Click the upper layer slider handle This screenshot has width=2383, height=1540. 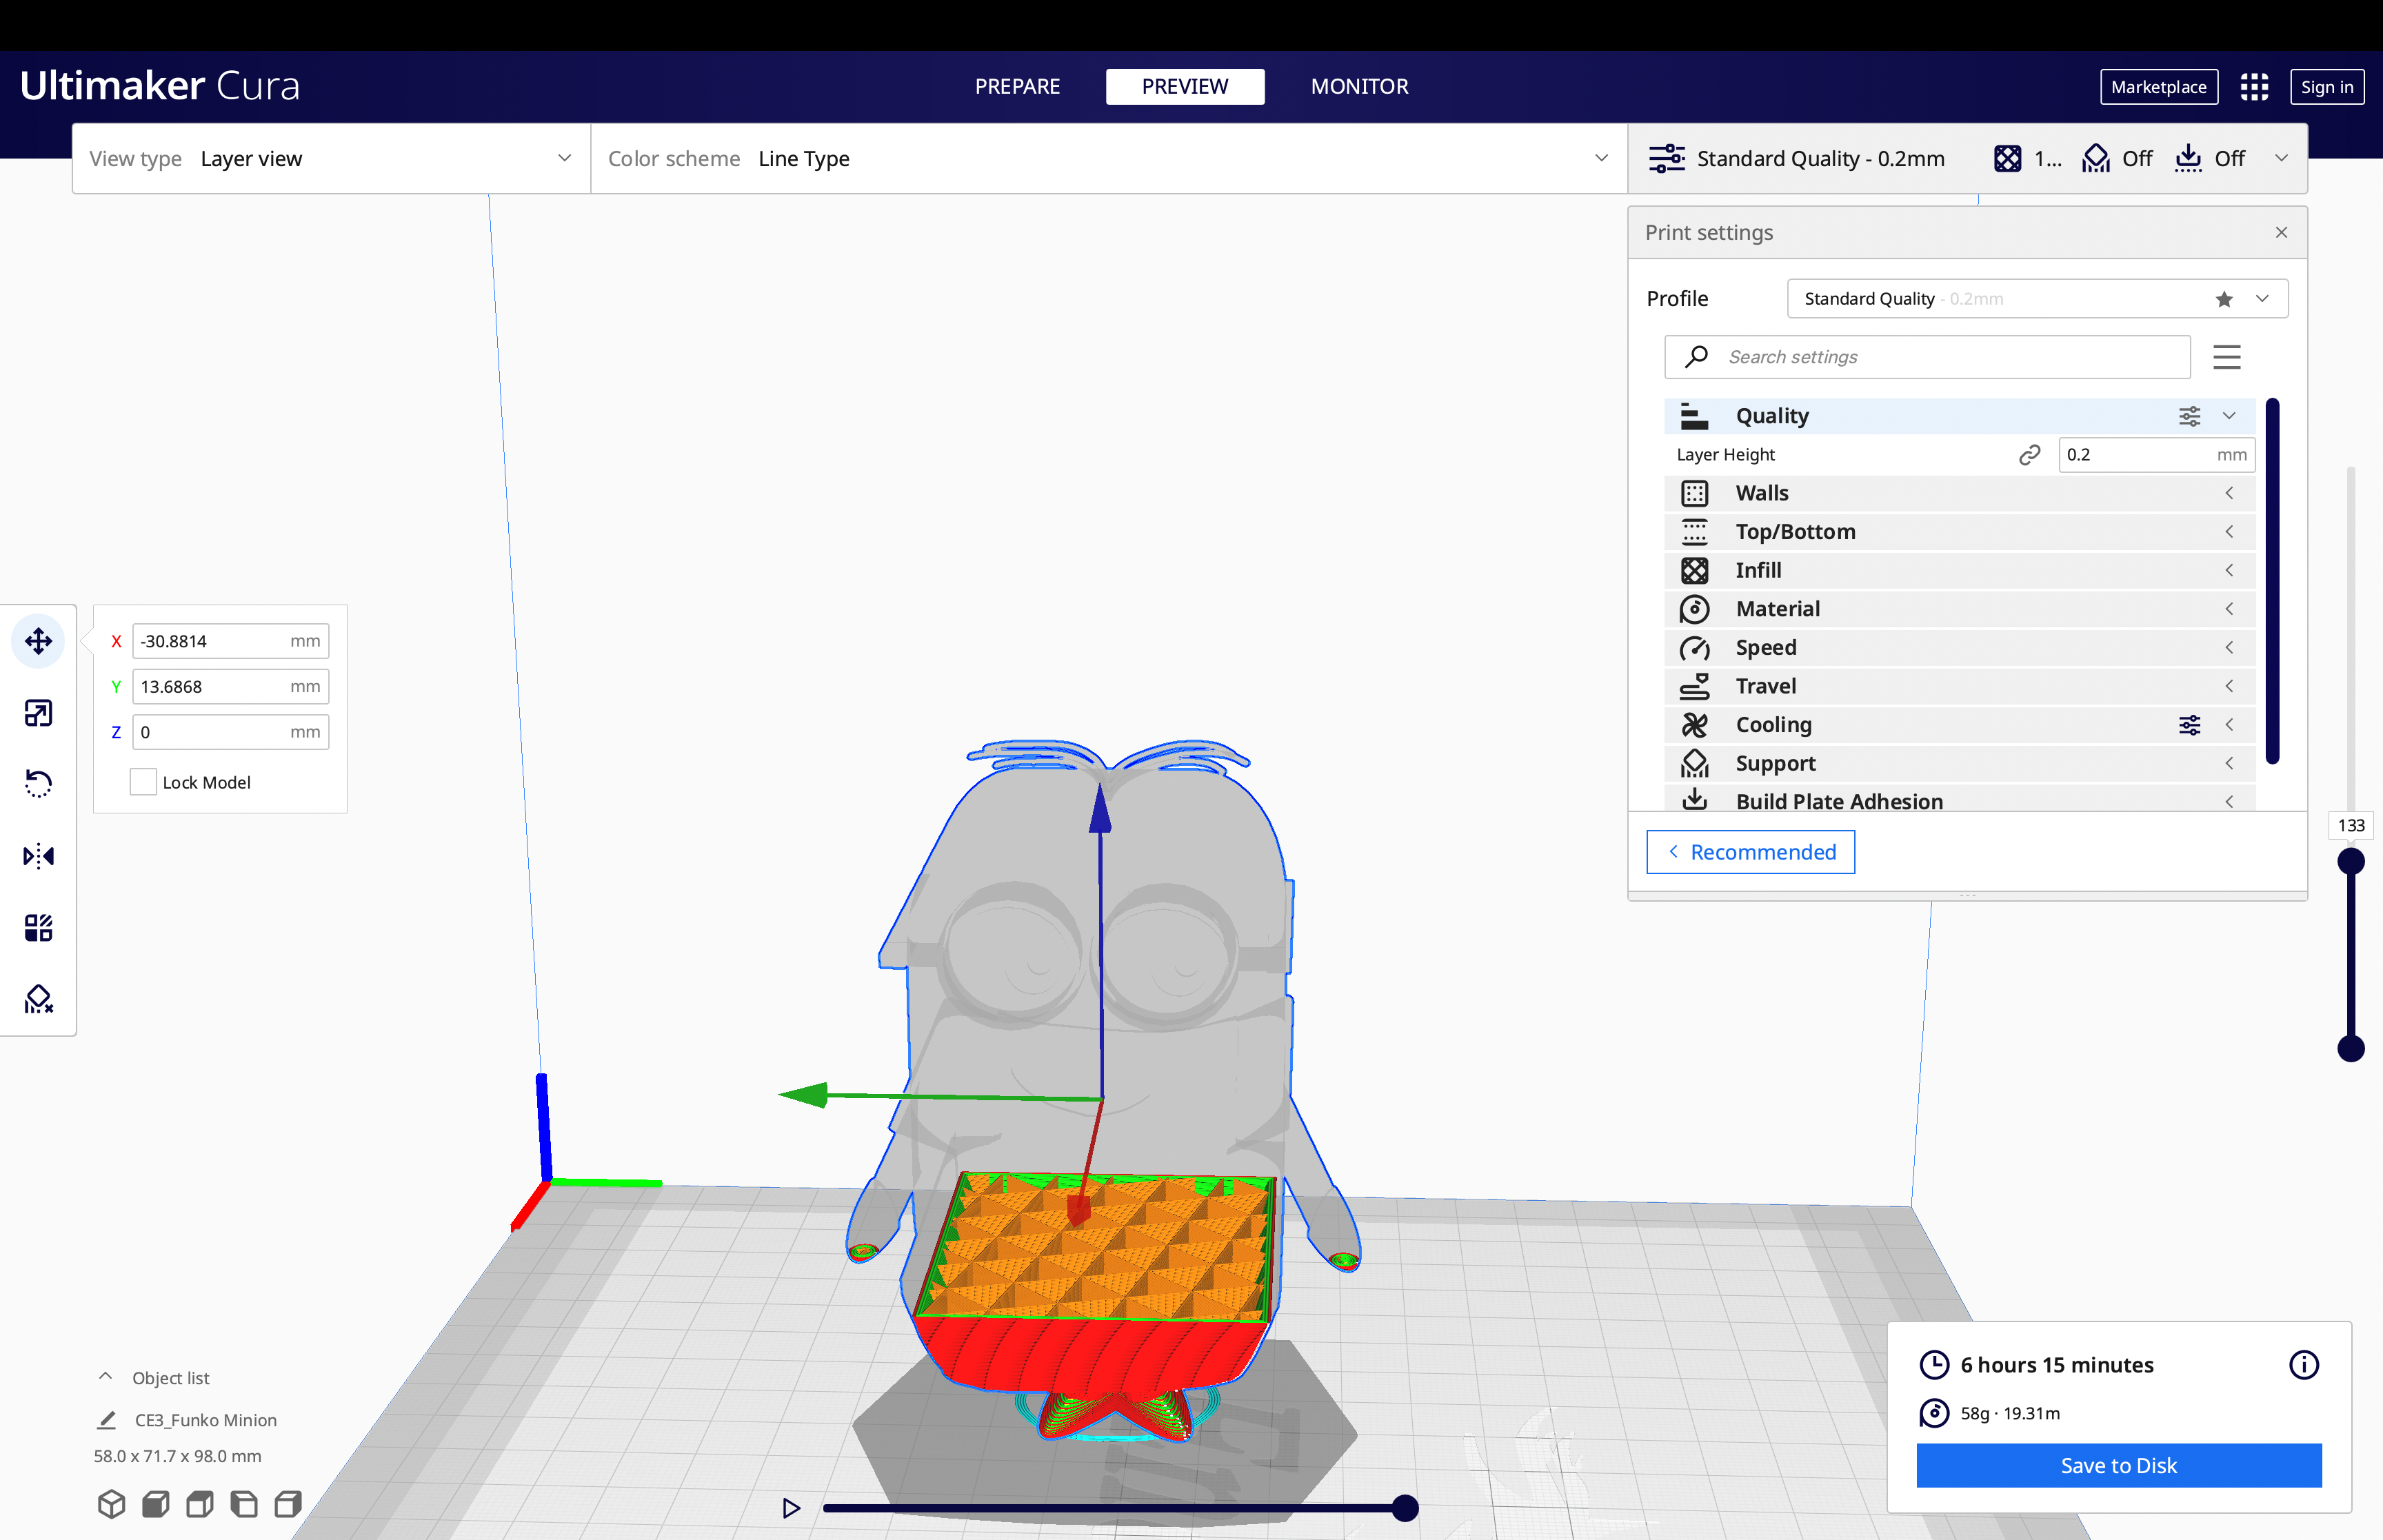2351,861
